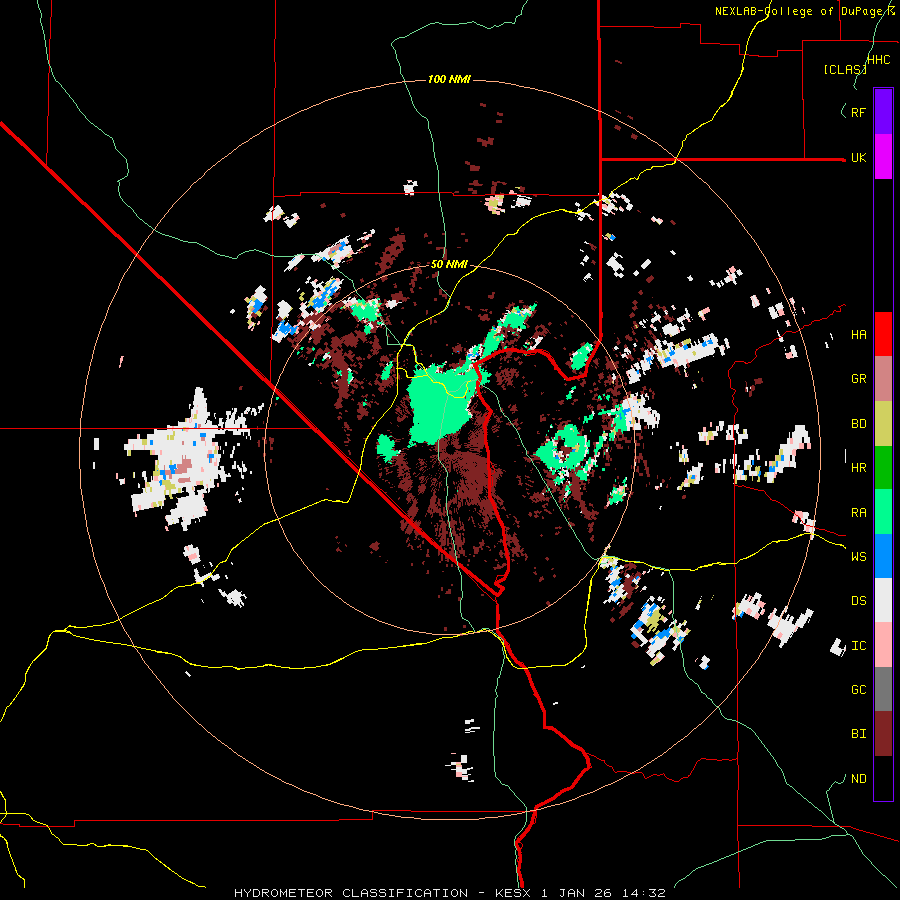
Task: Click the RA legend label
Action: [858, 513]
